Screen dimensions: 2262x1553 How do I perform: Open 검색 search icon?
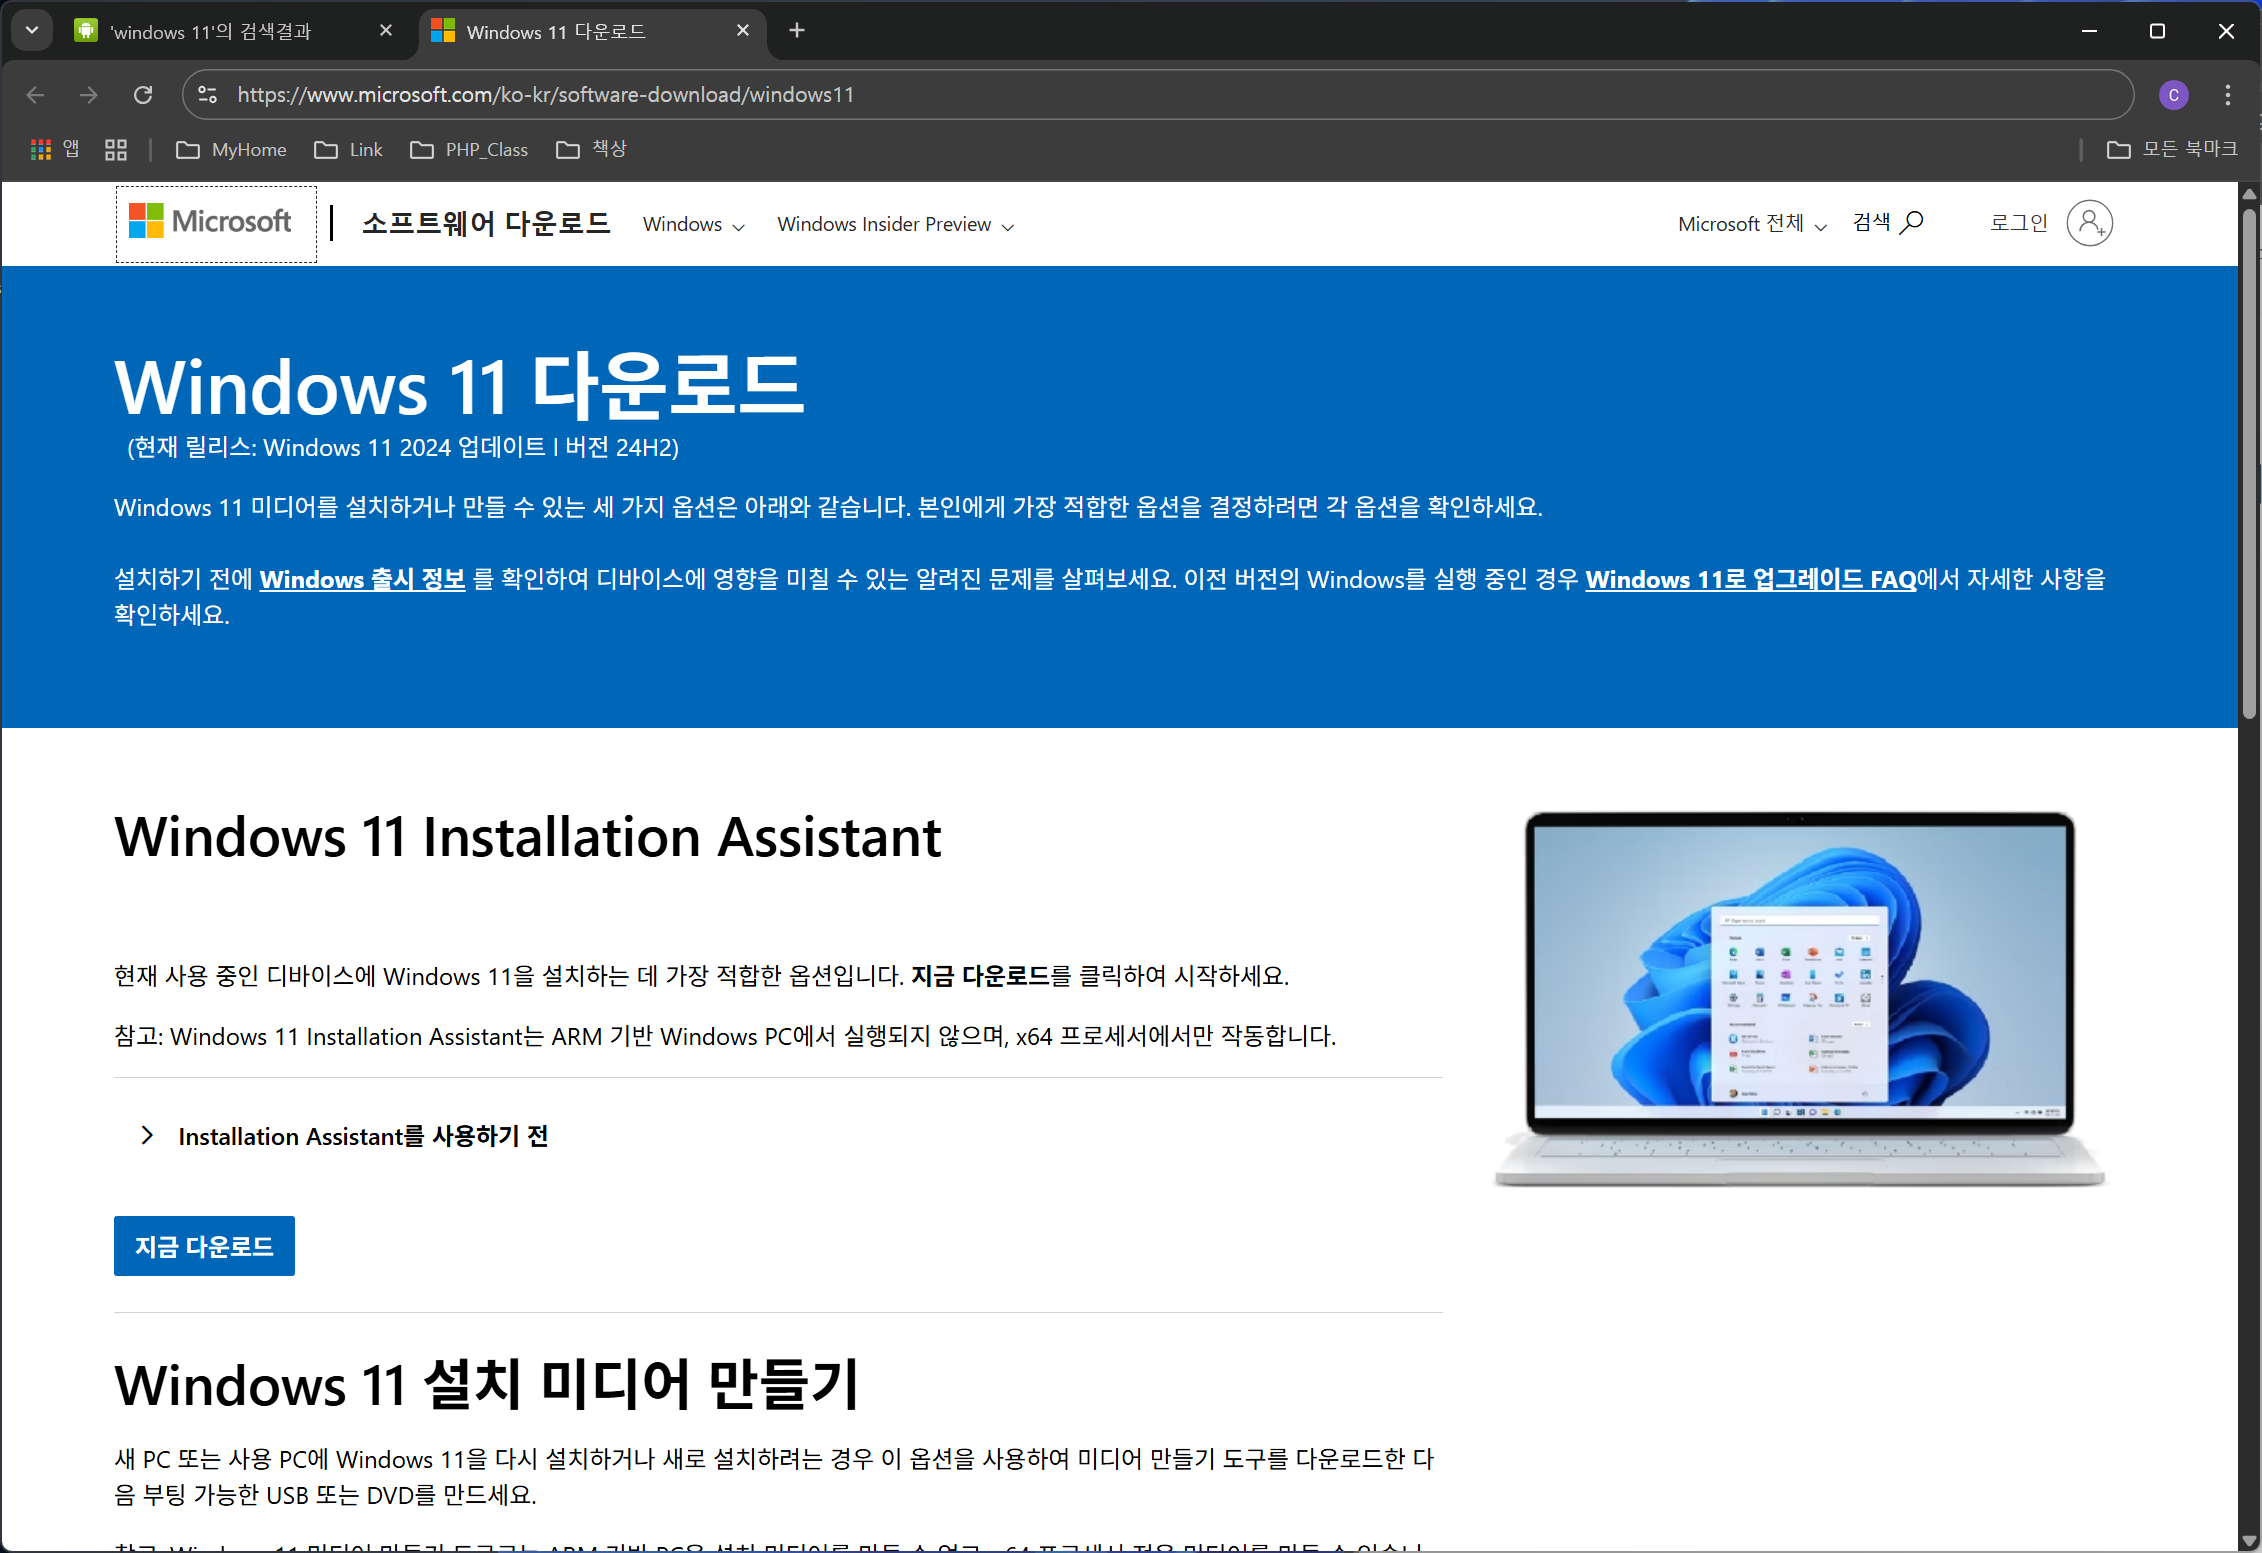pyautogui.click(x=1887, y=222)
